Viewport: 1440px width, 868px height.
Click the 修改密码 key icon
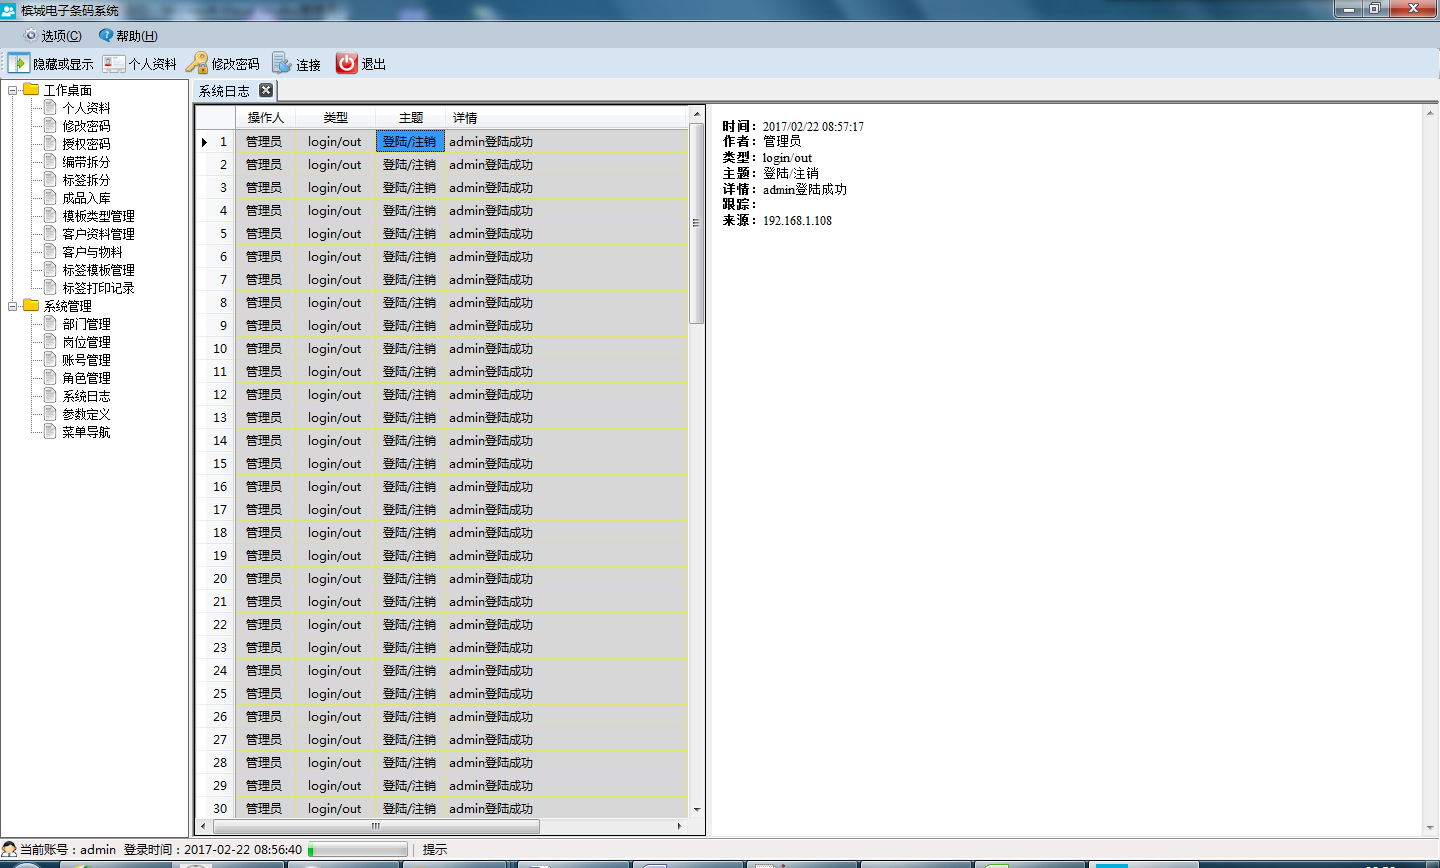click(x=197, y=63)
